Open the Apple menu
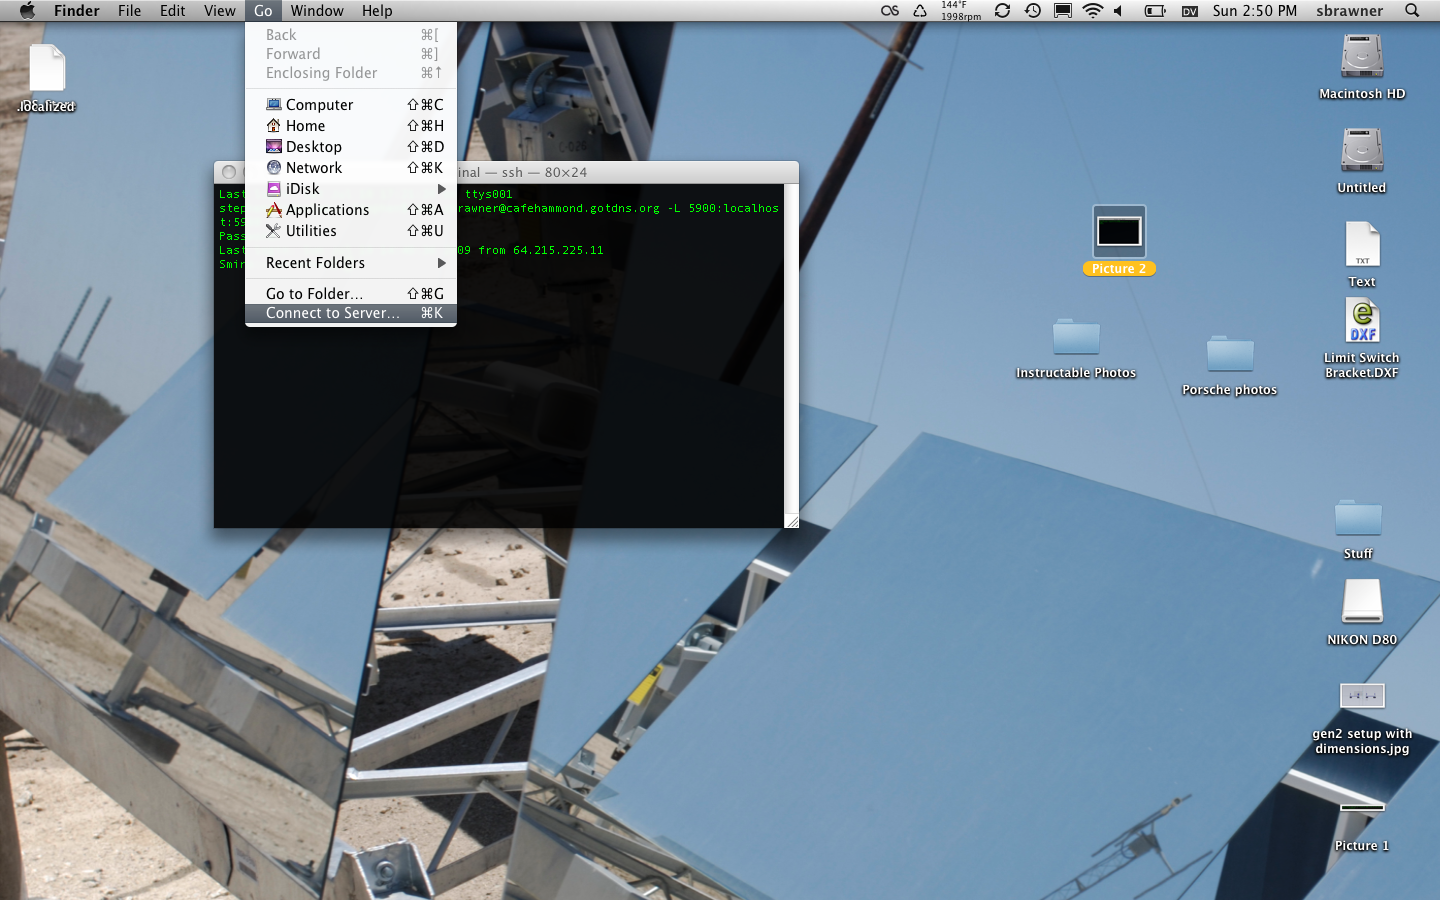 point(27,11)
